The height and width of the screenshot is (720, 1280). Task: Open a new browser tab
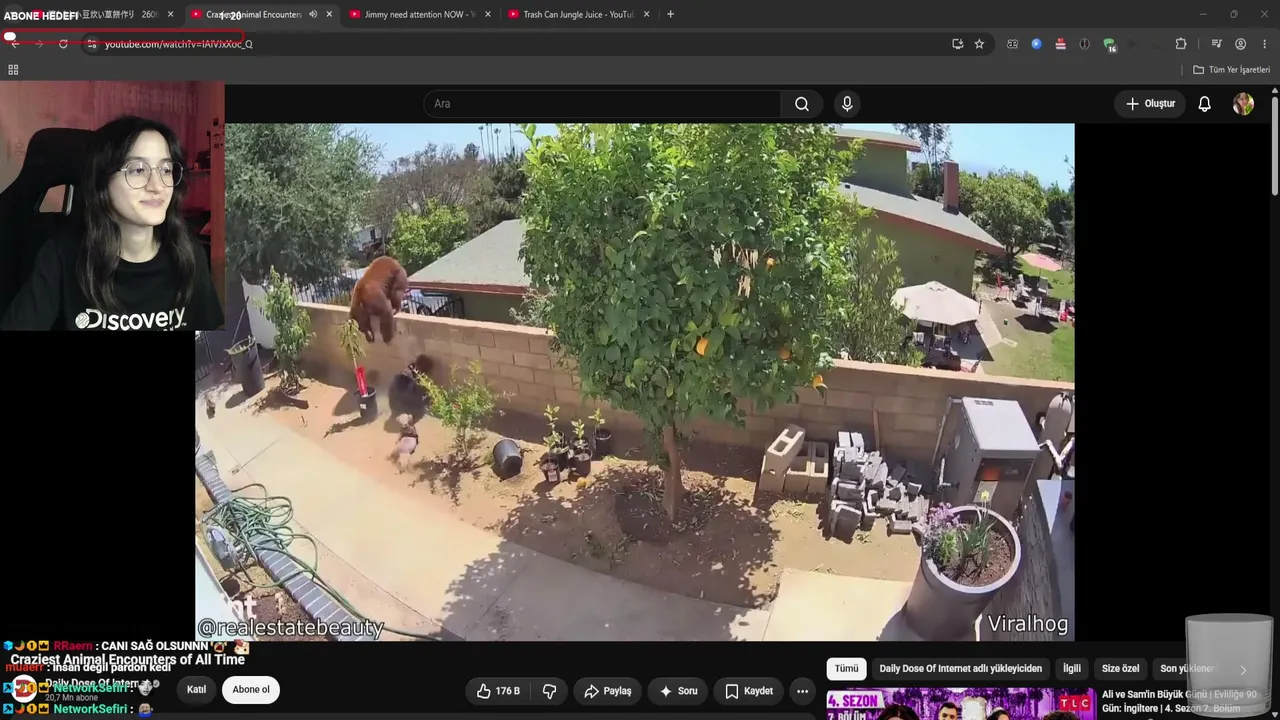coord(670,14)
